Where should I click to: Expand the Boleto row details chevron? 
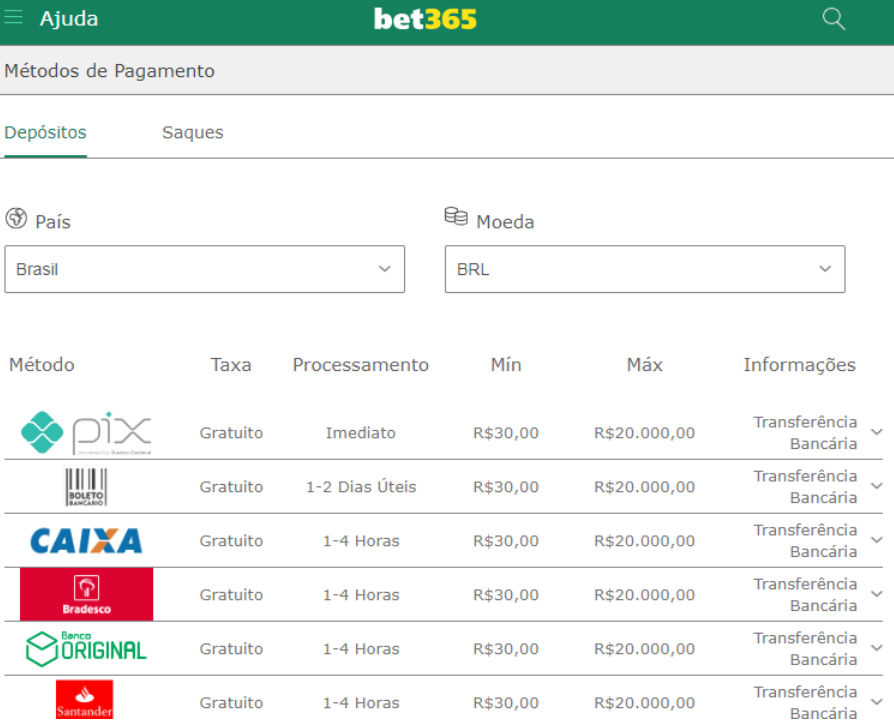tap(877, 486)
